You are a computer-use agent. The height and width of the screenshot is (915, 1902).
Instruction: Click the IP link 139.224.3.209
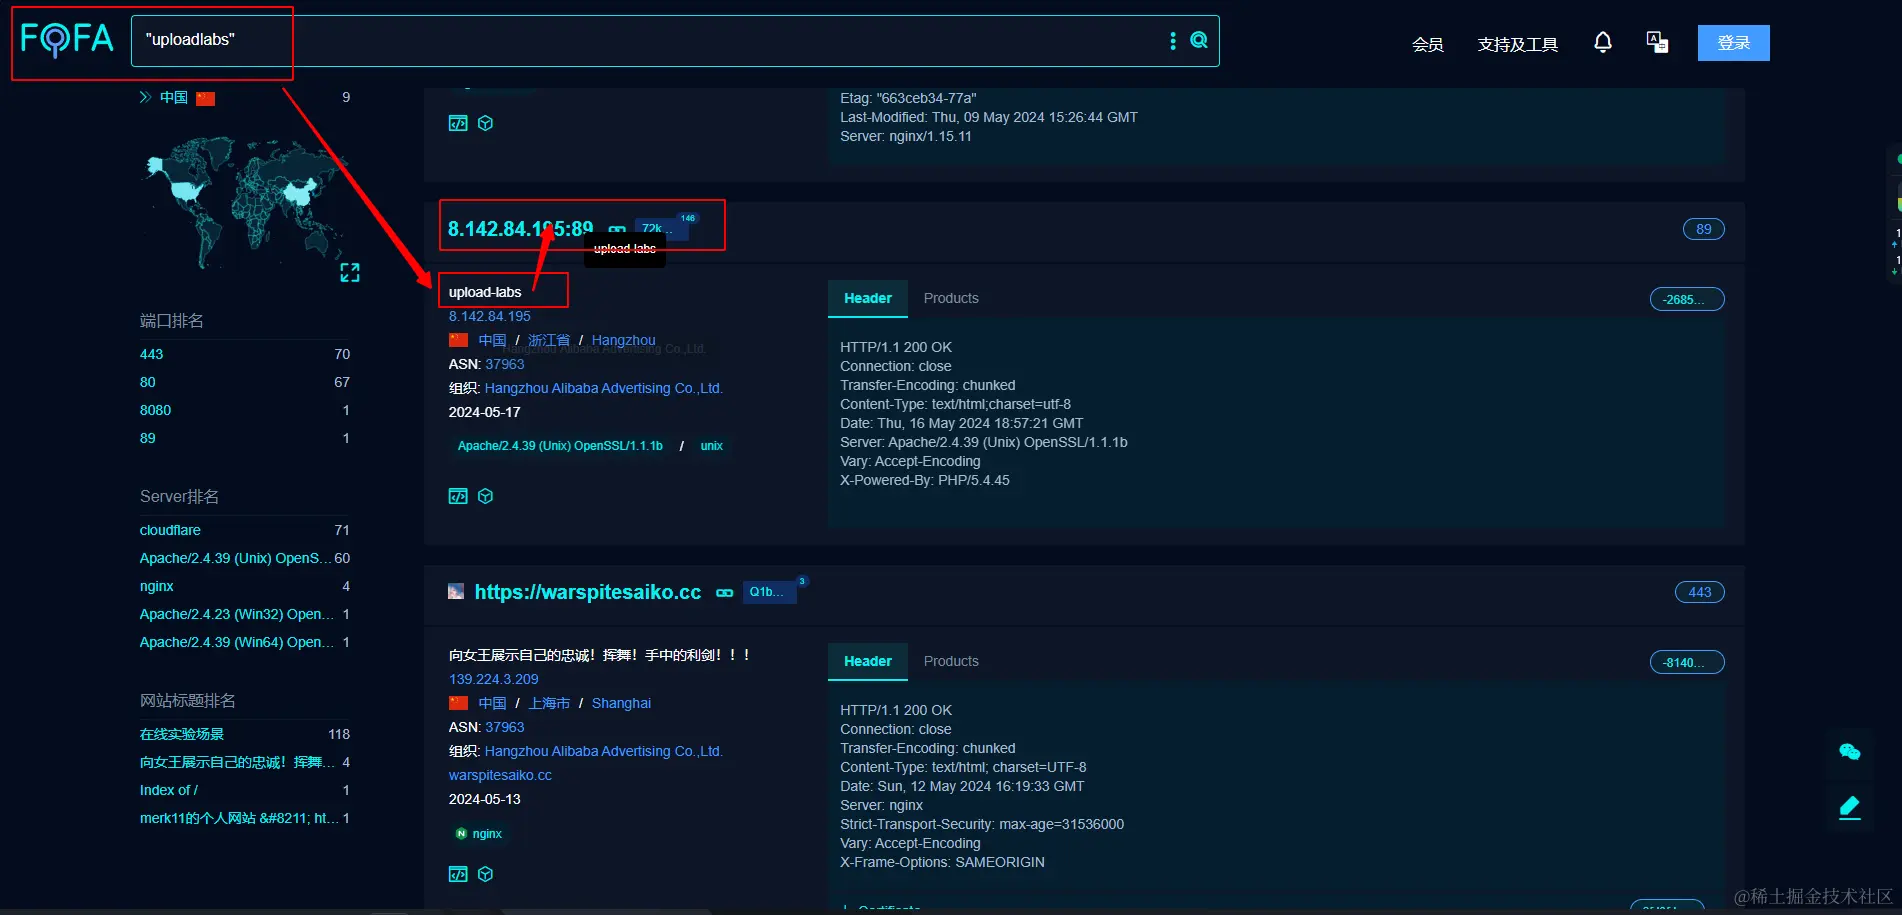click(494, 679)
